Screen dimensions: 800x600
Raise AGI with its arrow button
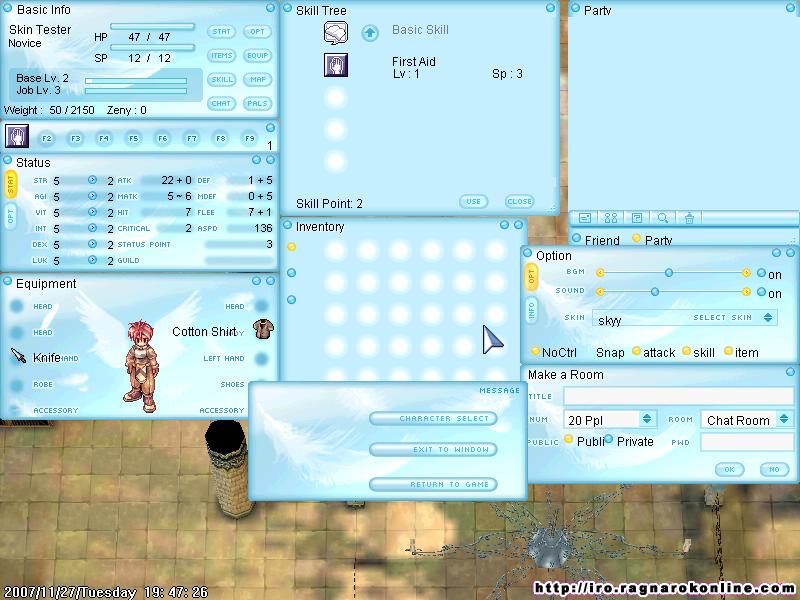coord(92,196)
